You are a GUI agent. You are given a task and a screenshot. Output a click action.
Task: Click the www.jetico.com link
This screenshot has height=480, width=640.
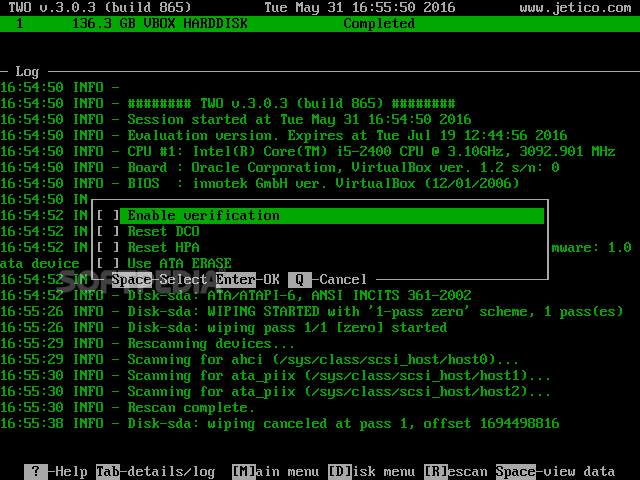576,7
